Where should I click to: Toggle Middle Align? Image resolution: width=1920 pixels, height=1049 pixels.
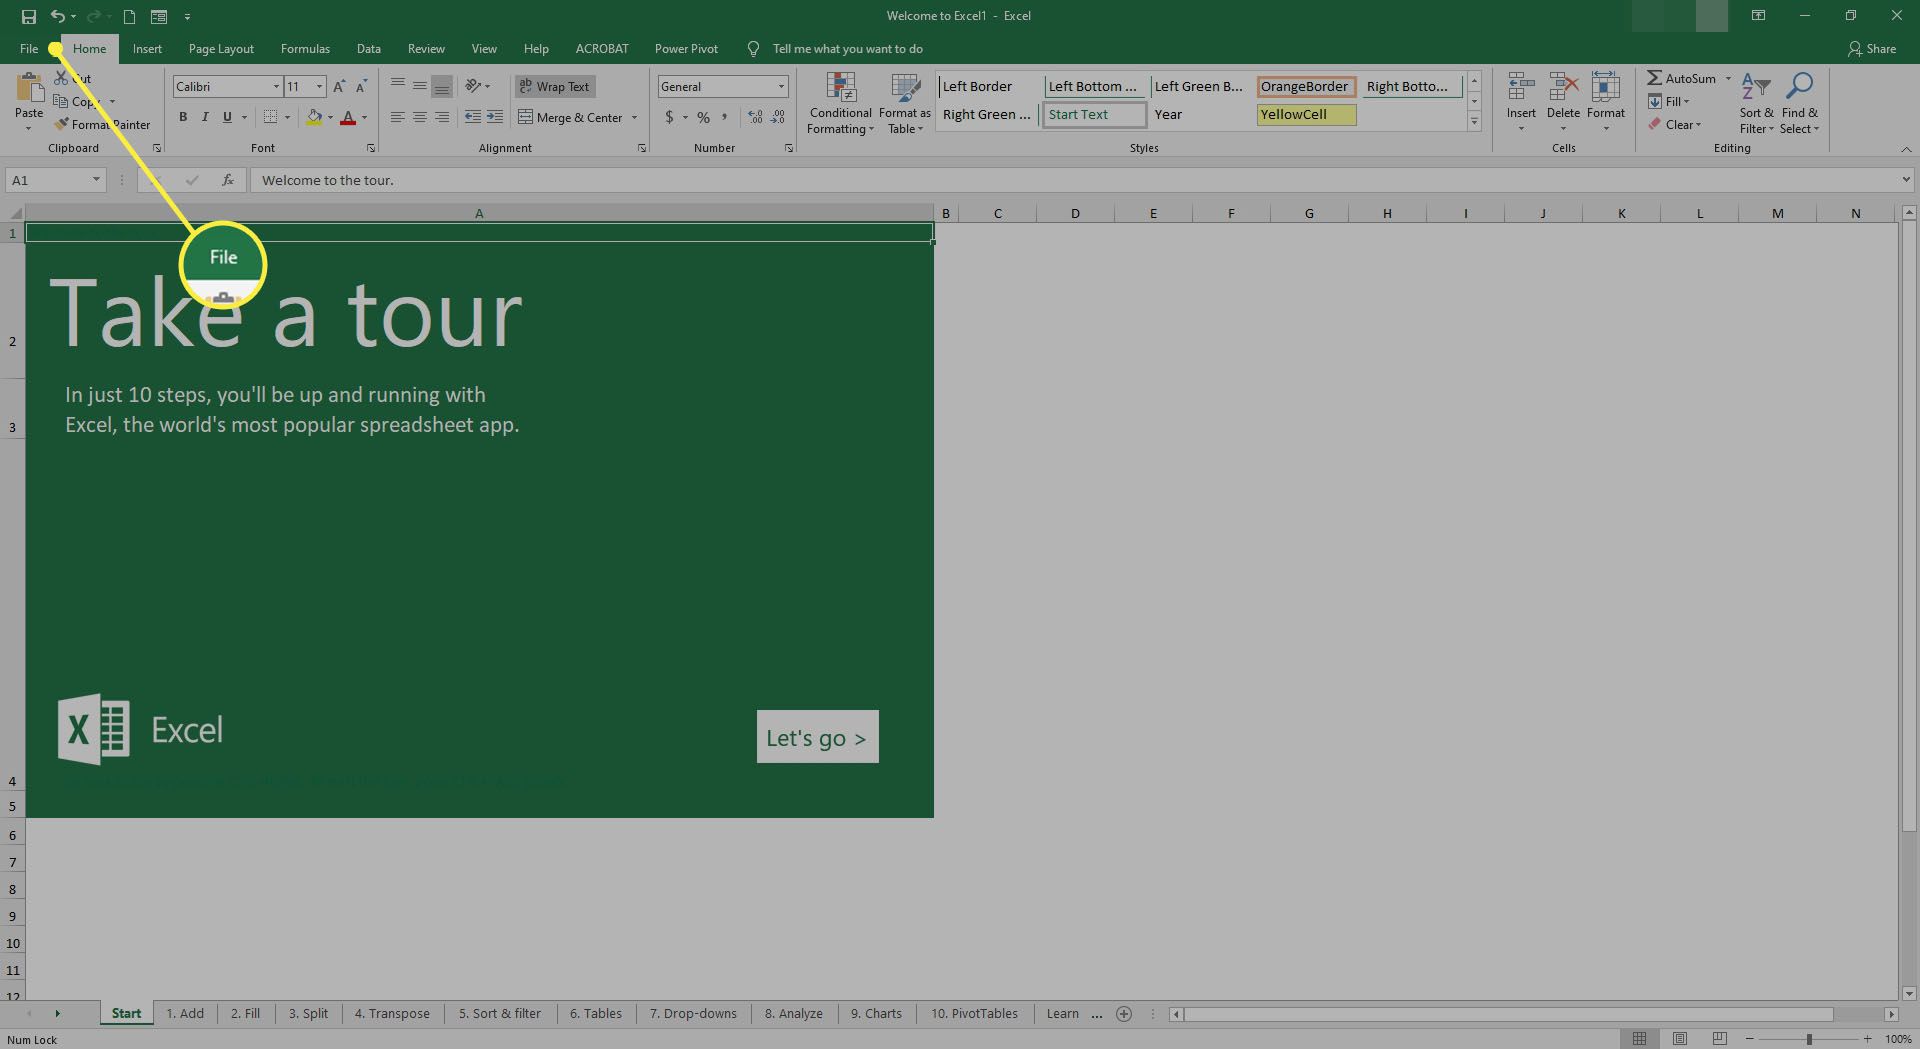420,86
